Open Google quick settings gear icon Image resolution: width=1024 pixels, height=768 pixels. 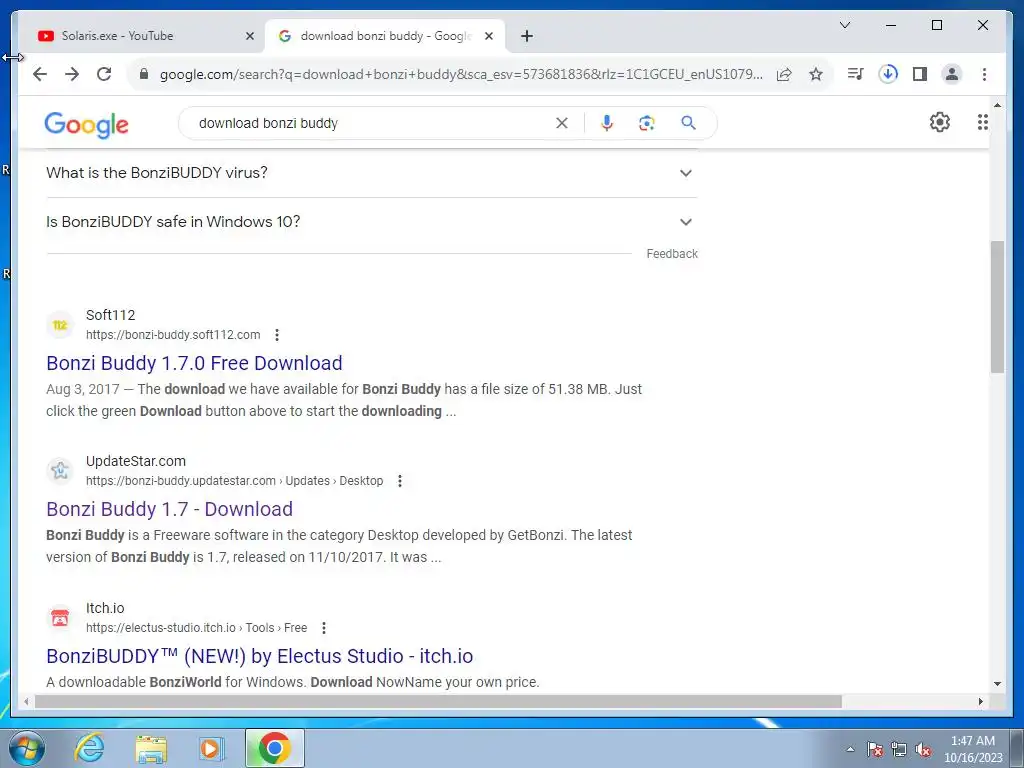coord(940,122)
